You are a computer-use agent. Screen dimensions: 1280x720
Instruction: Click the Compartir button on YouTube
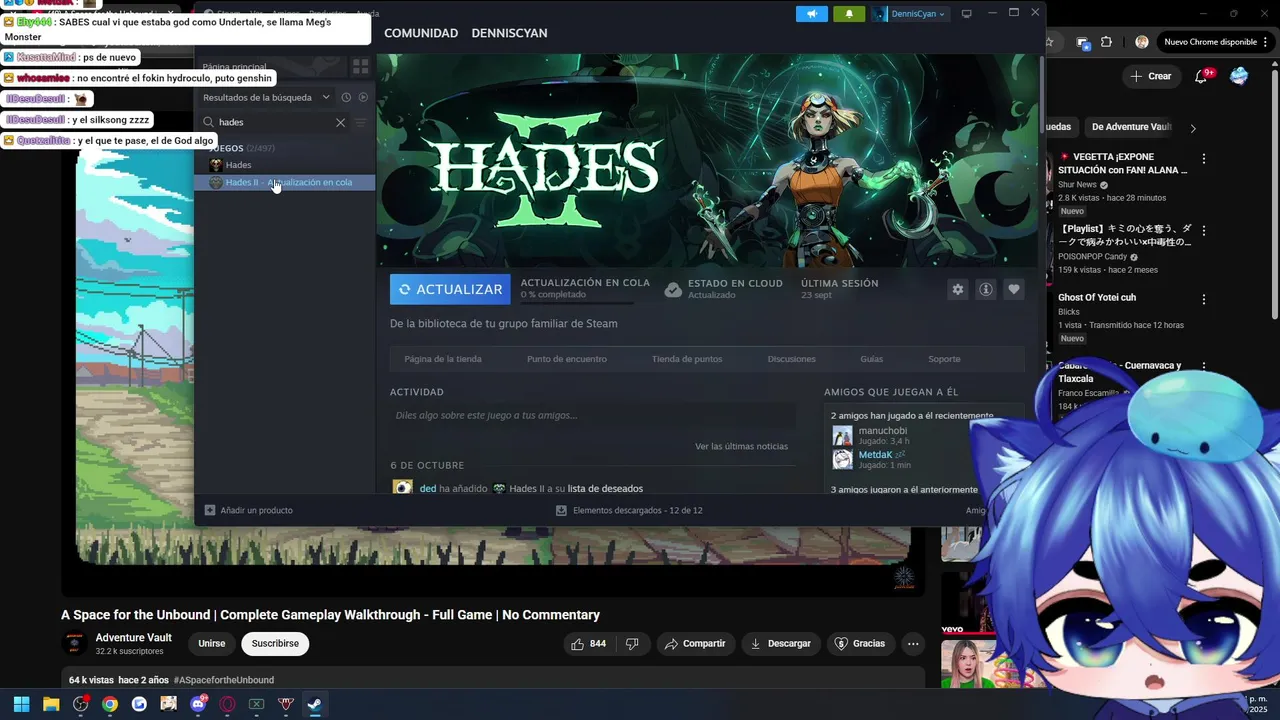[695, 644]
